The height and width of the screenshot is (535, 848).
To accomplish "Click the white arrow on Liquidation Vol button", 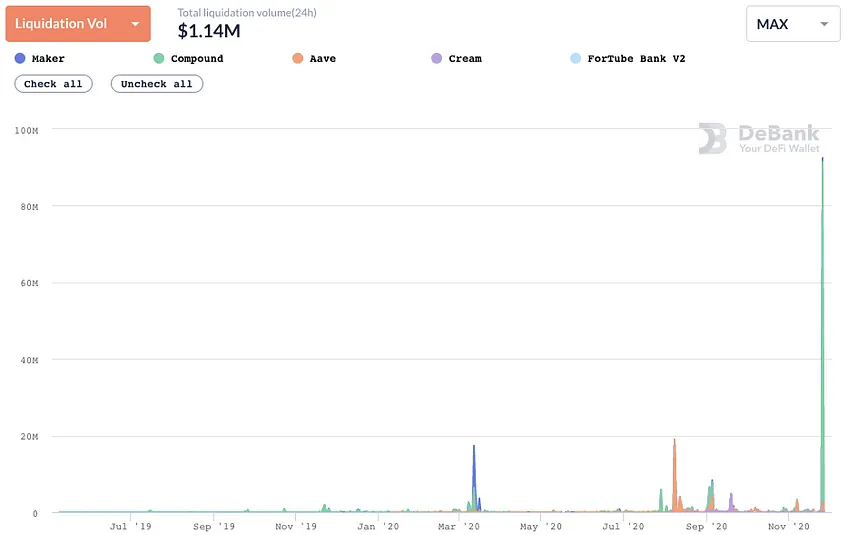I will point(135,24).
